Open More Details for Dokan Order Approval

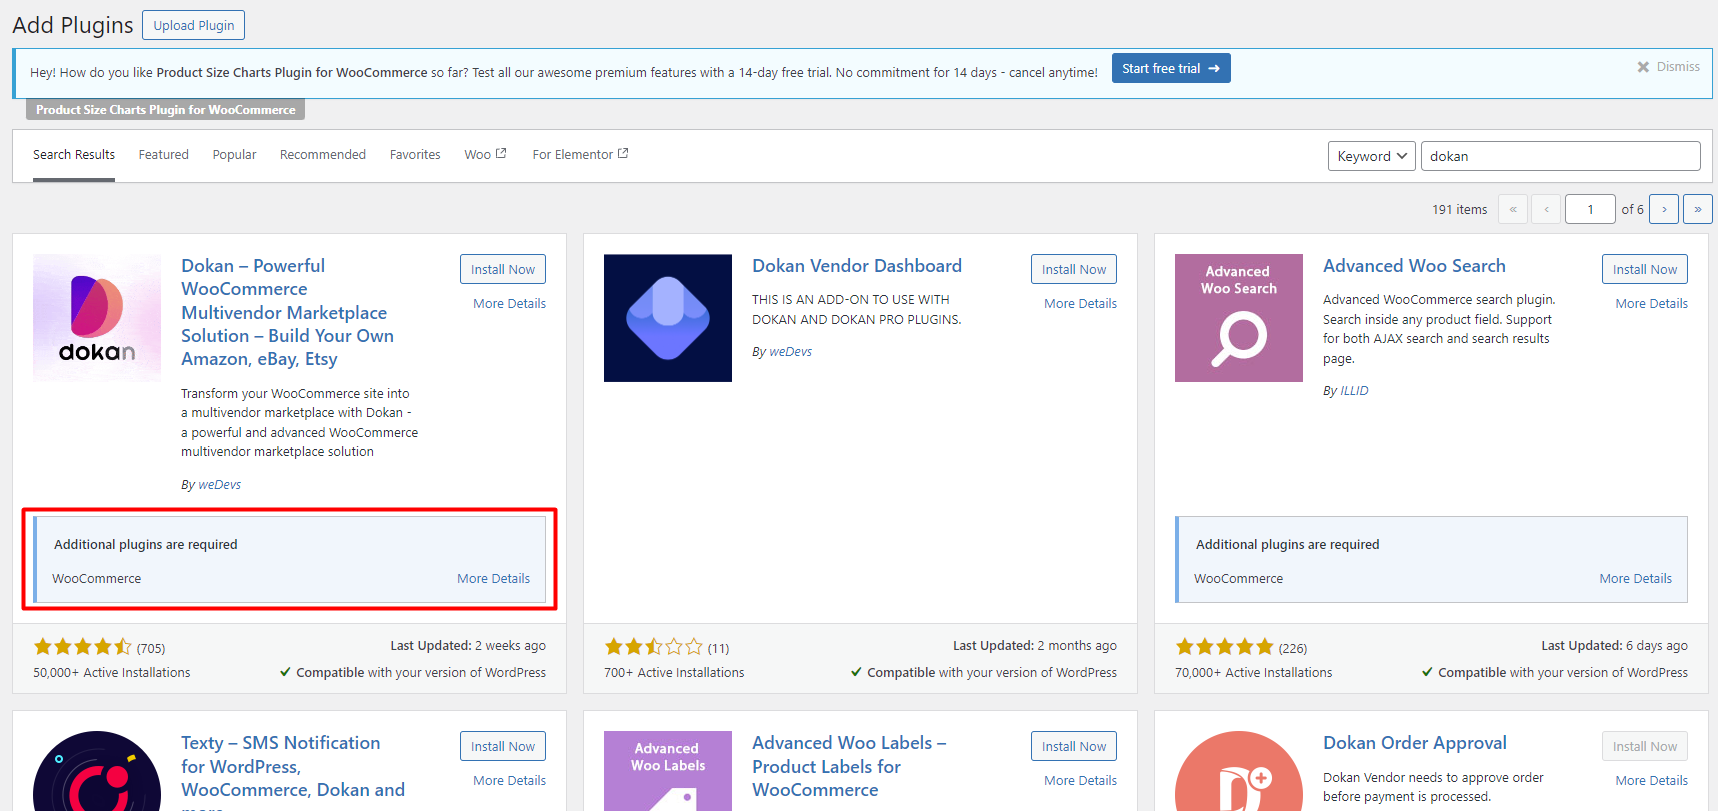pos(1652,781)
